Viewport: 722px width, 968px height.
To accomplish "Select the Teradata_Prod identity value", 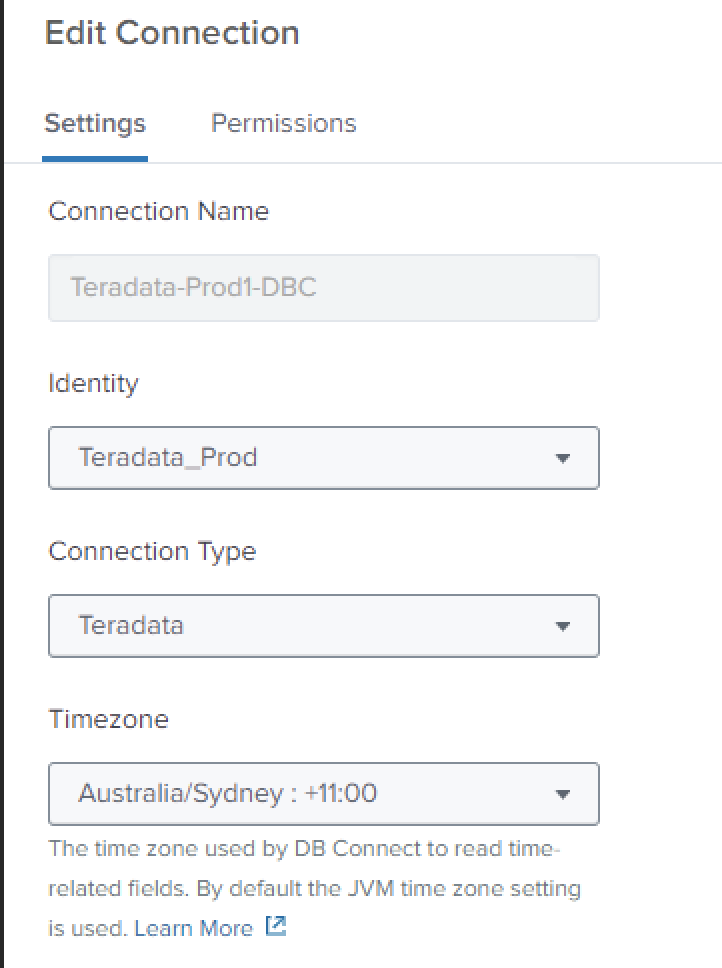I will point(168,458).
